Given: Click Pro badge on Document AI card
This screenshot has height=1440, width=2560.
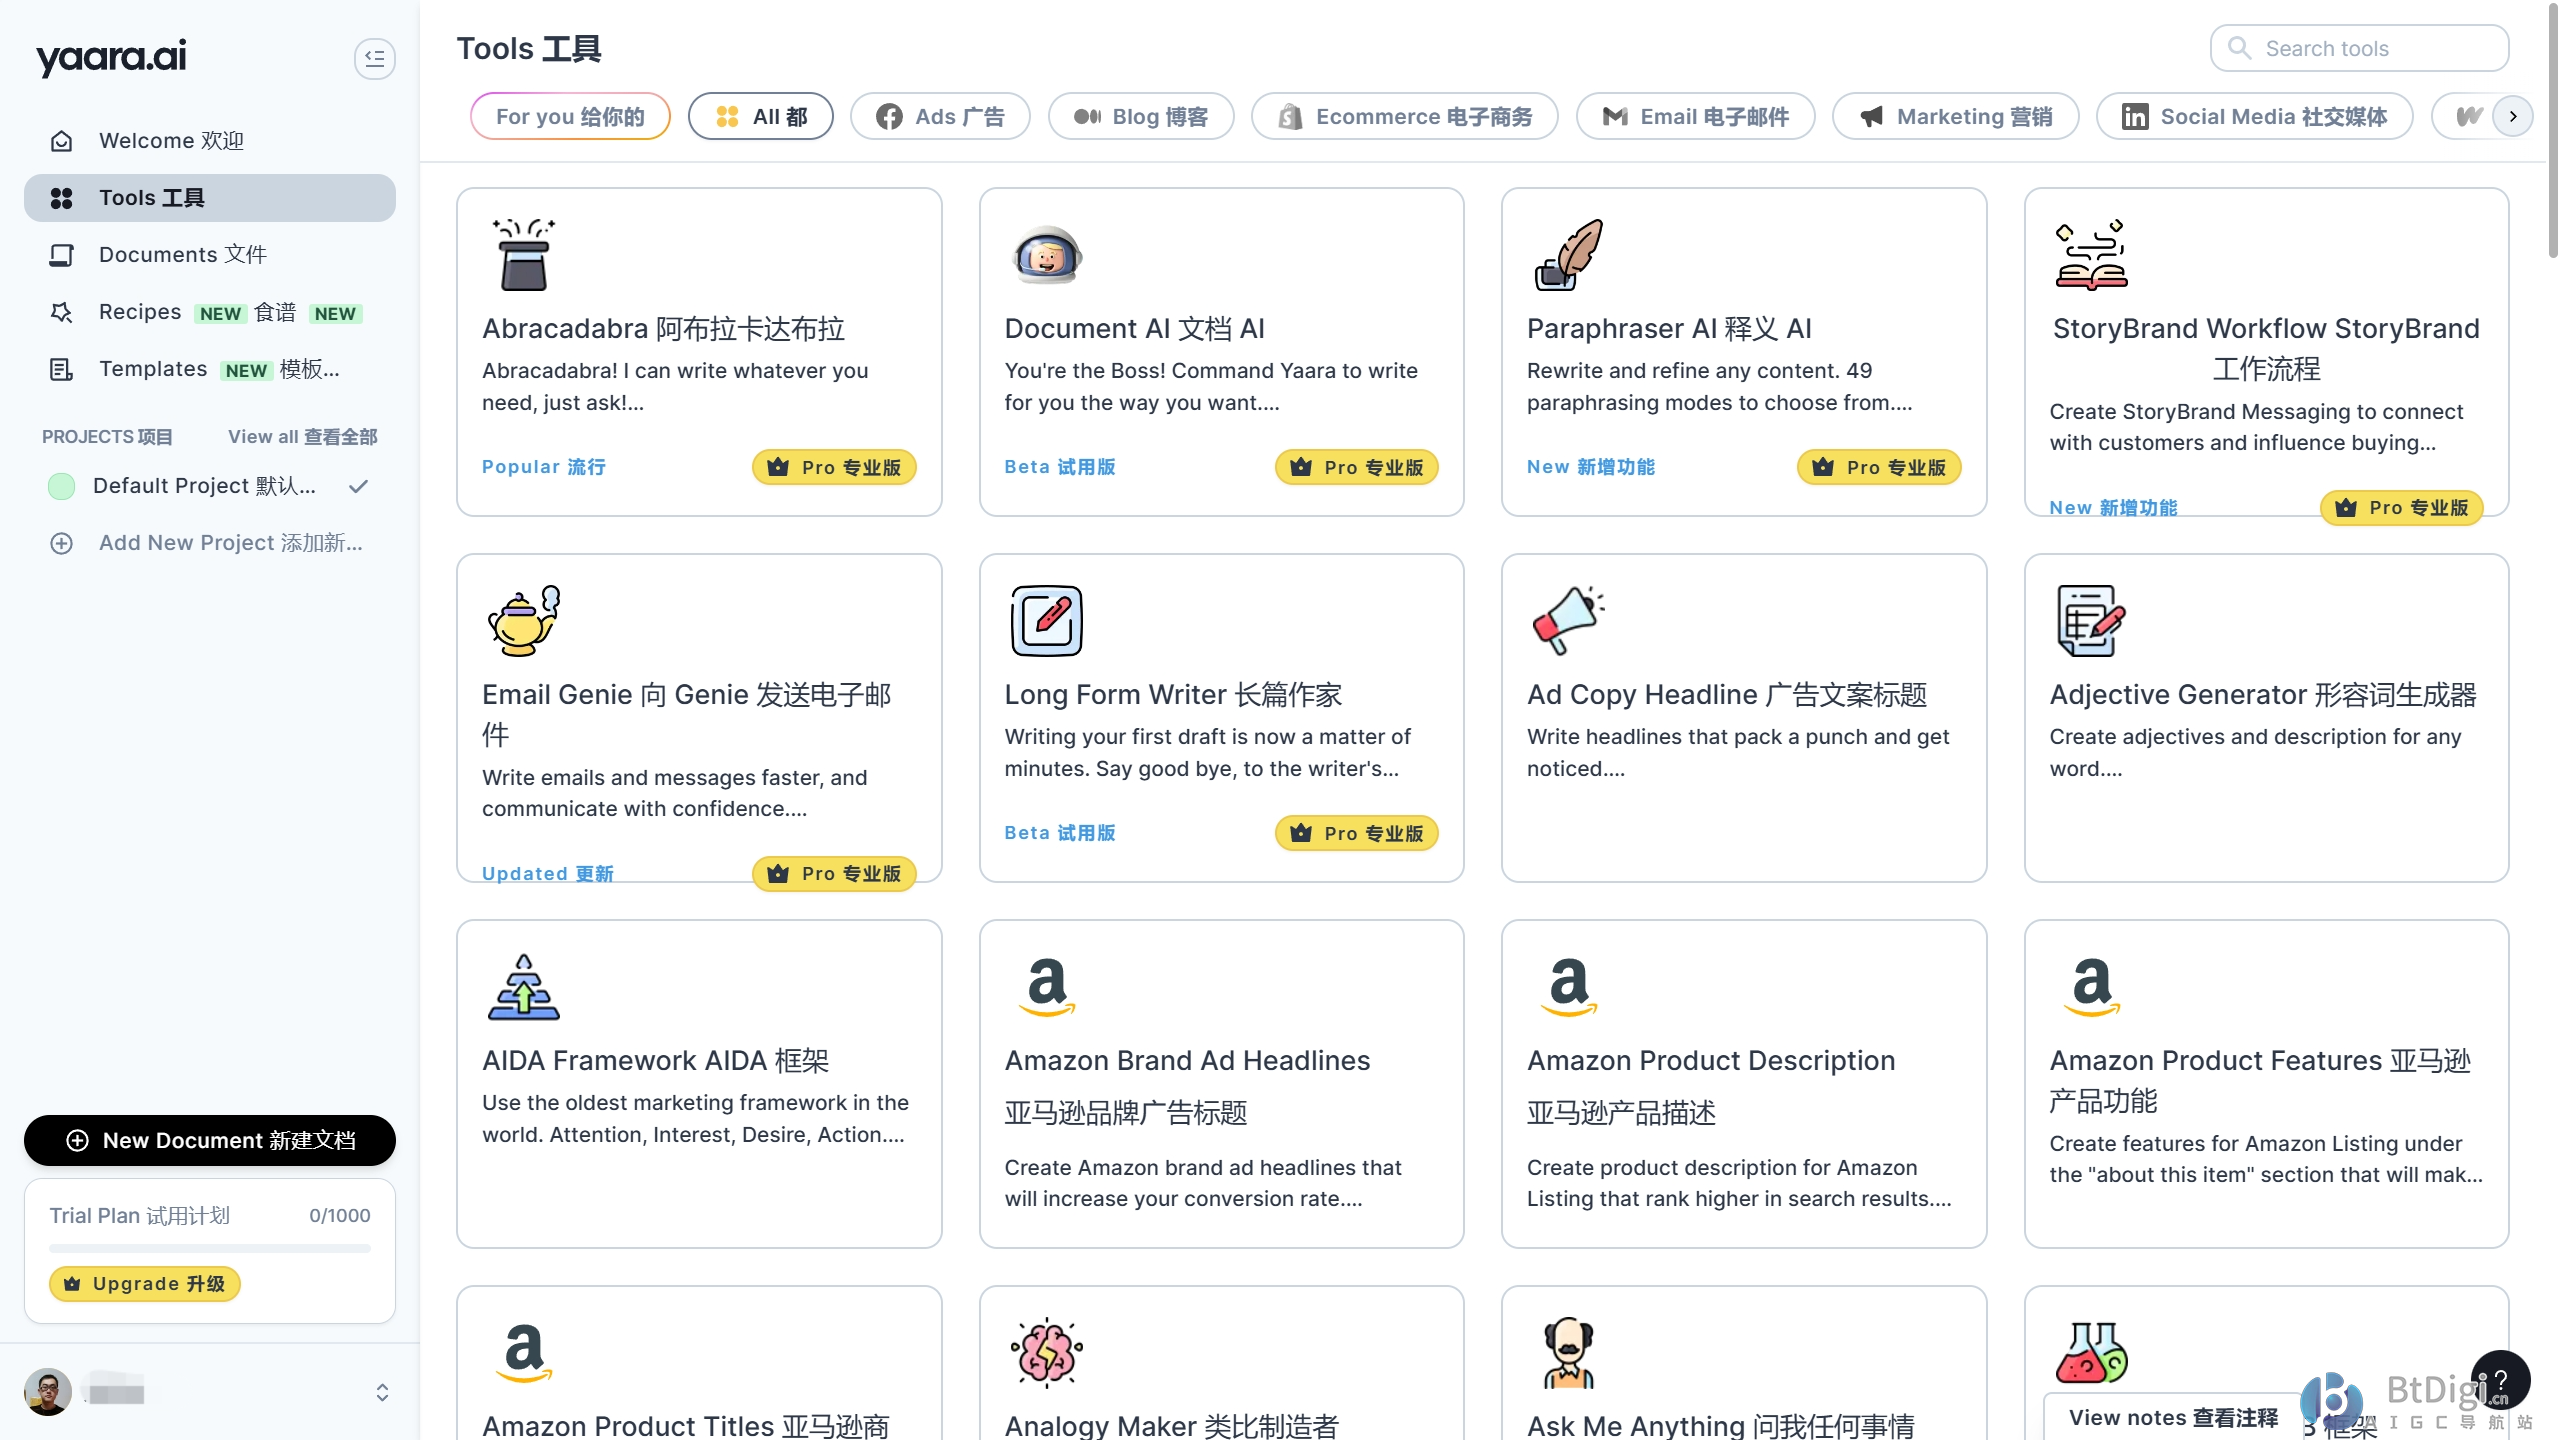Looking at the screenshot, I should 1357,467.
